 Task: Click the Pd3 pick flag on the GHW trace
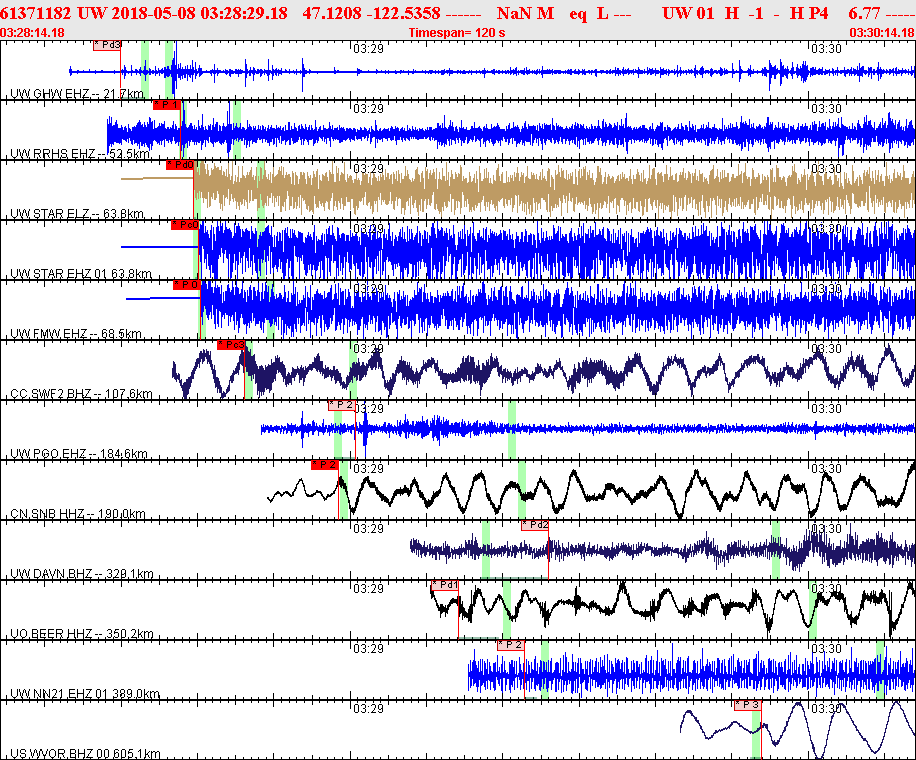[107, 45]
